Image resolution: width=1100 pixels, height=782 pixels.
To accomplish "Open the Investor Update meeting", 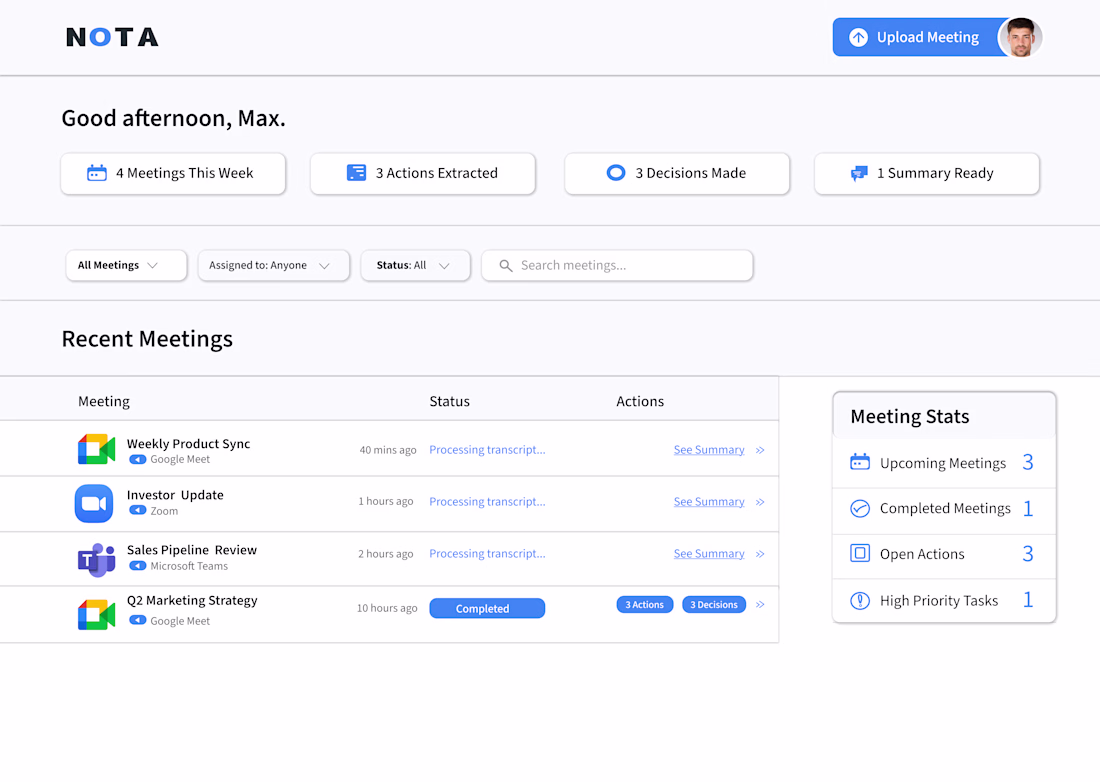I will pos(175,495).
